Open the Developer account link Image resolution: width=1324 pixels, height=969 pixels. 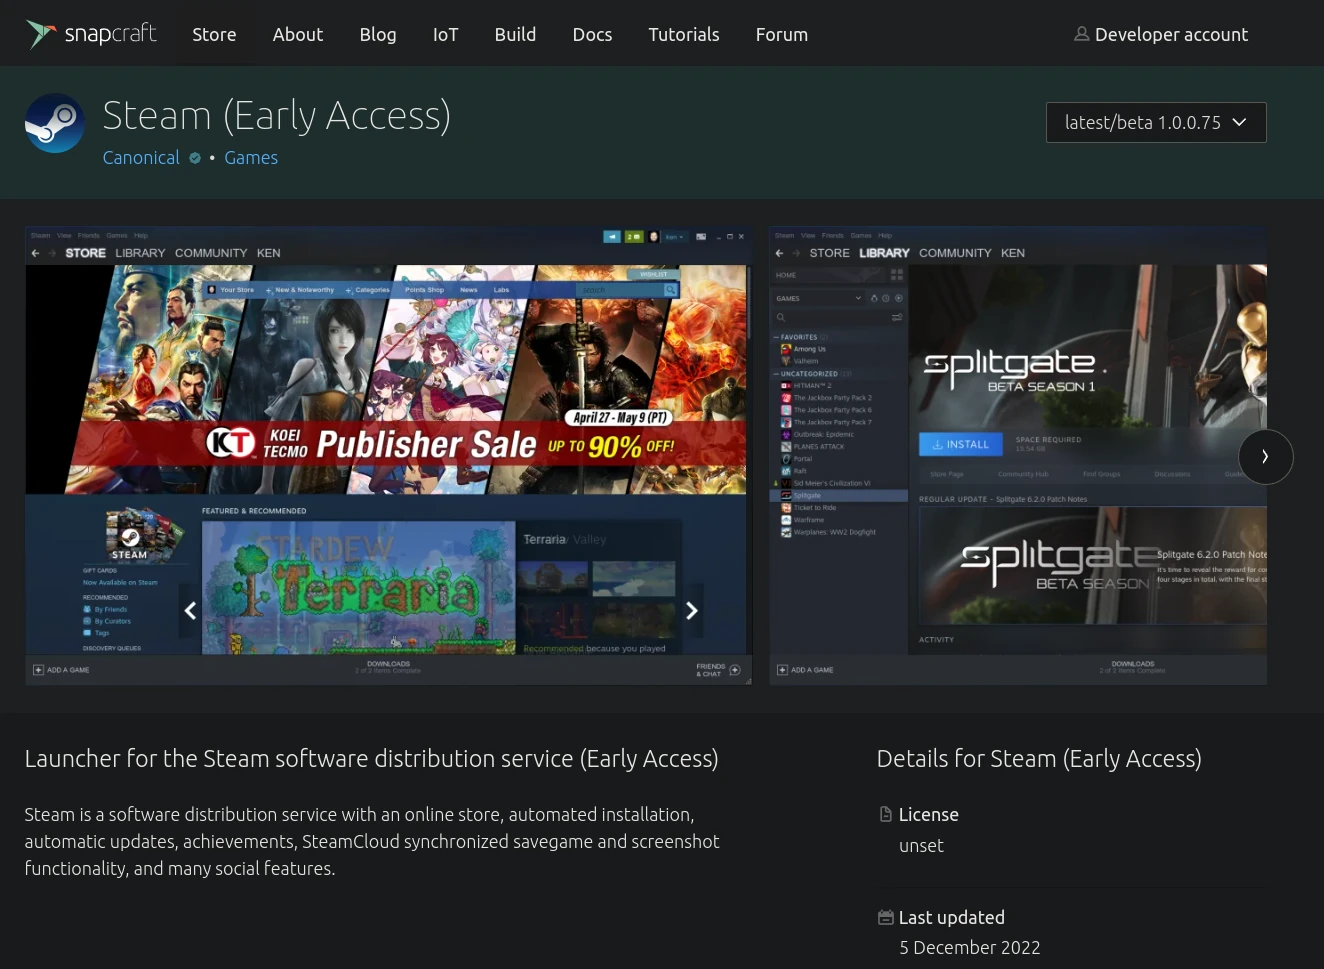(1161, 34)
